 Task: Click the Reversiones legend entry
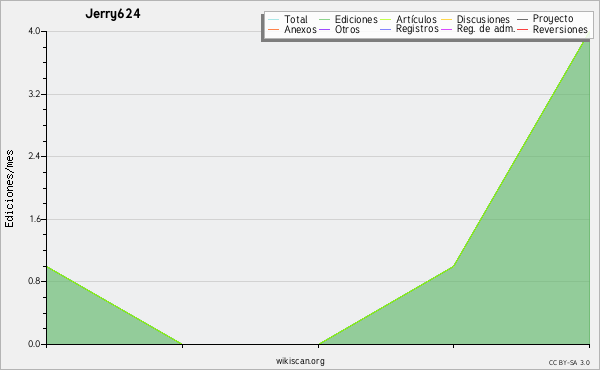pyautogui.click(x=552, y=29)
